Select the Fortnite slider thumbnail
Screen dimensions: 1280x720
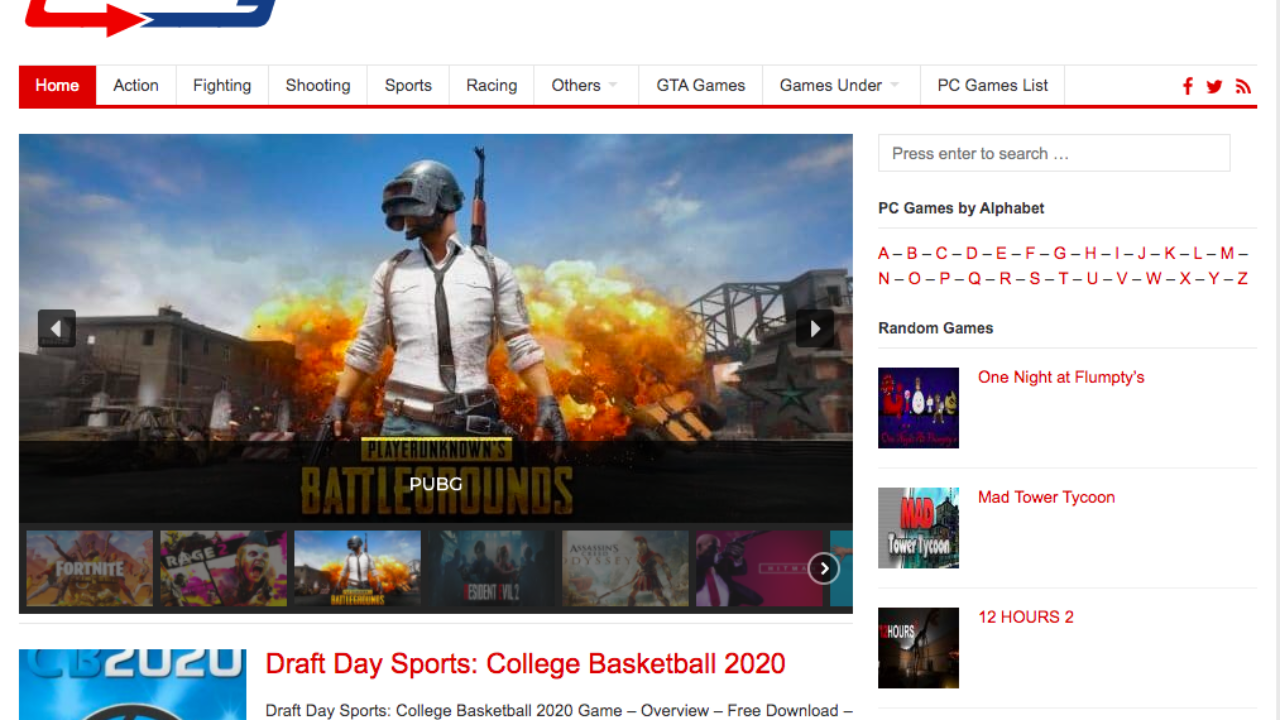click(x=90, y=568)
